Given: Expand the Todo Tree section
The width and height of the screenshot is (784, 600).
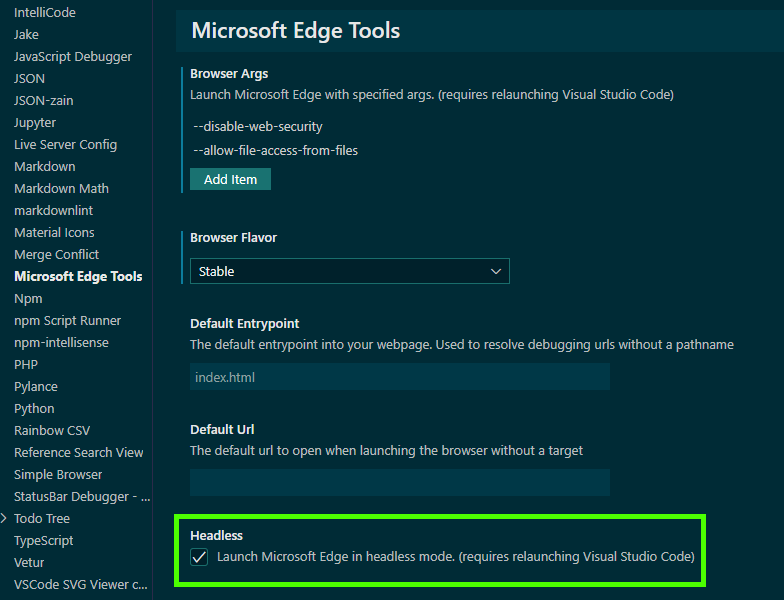Looking at the screenshot, I should [4, 518].
